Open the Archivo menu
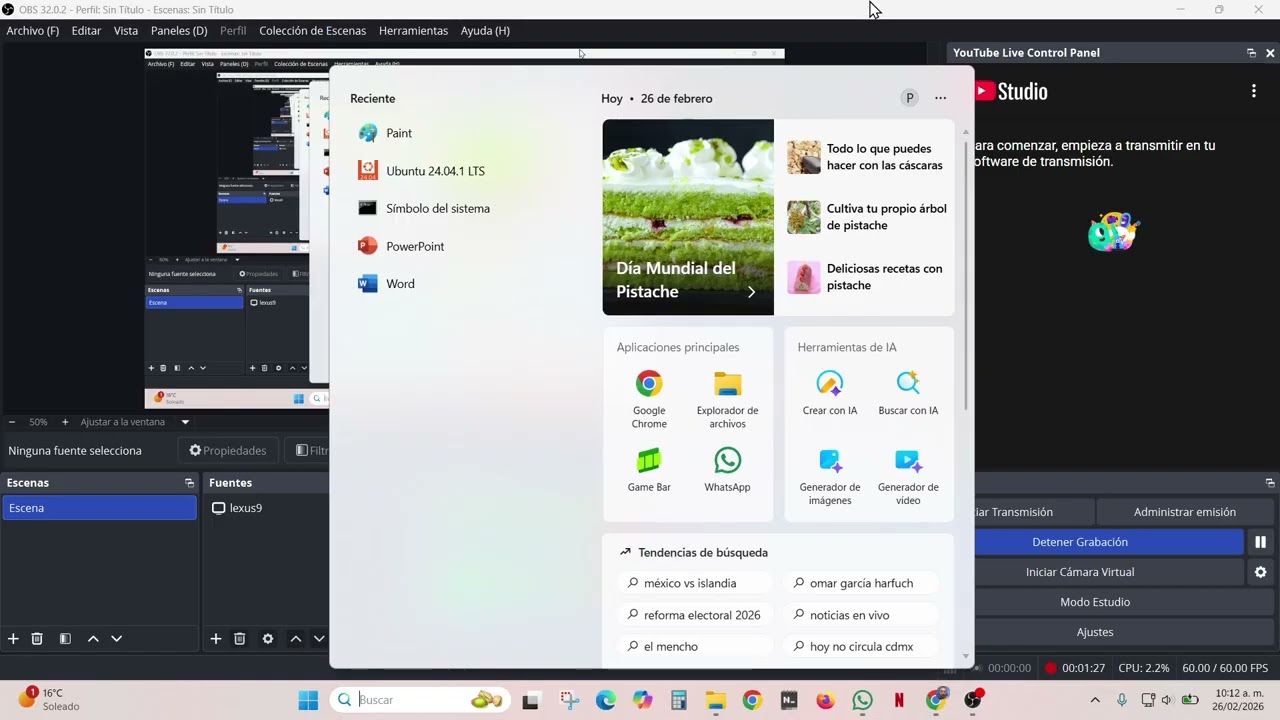The image size is (1280, 720). pos(33,31)
